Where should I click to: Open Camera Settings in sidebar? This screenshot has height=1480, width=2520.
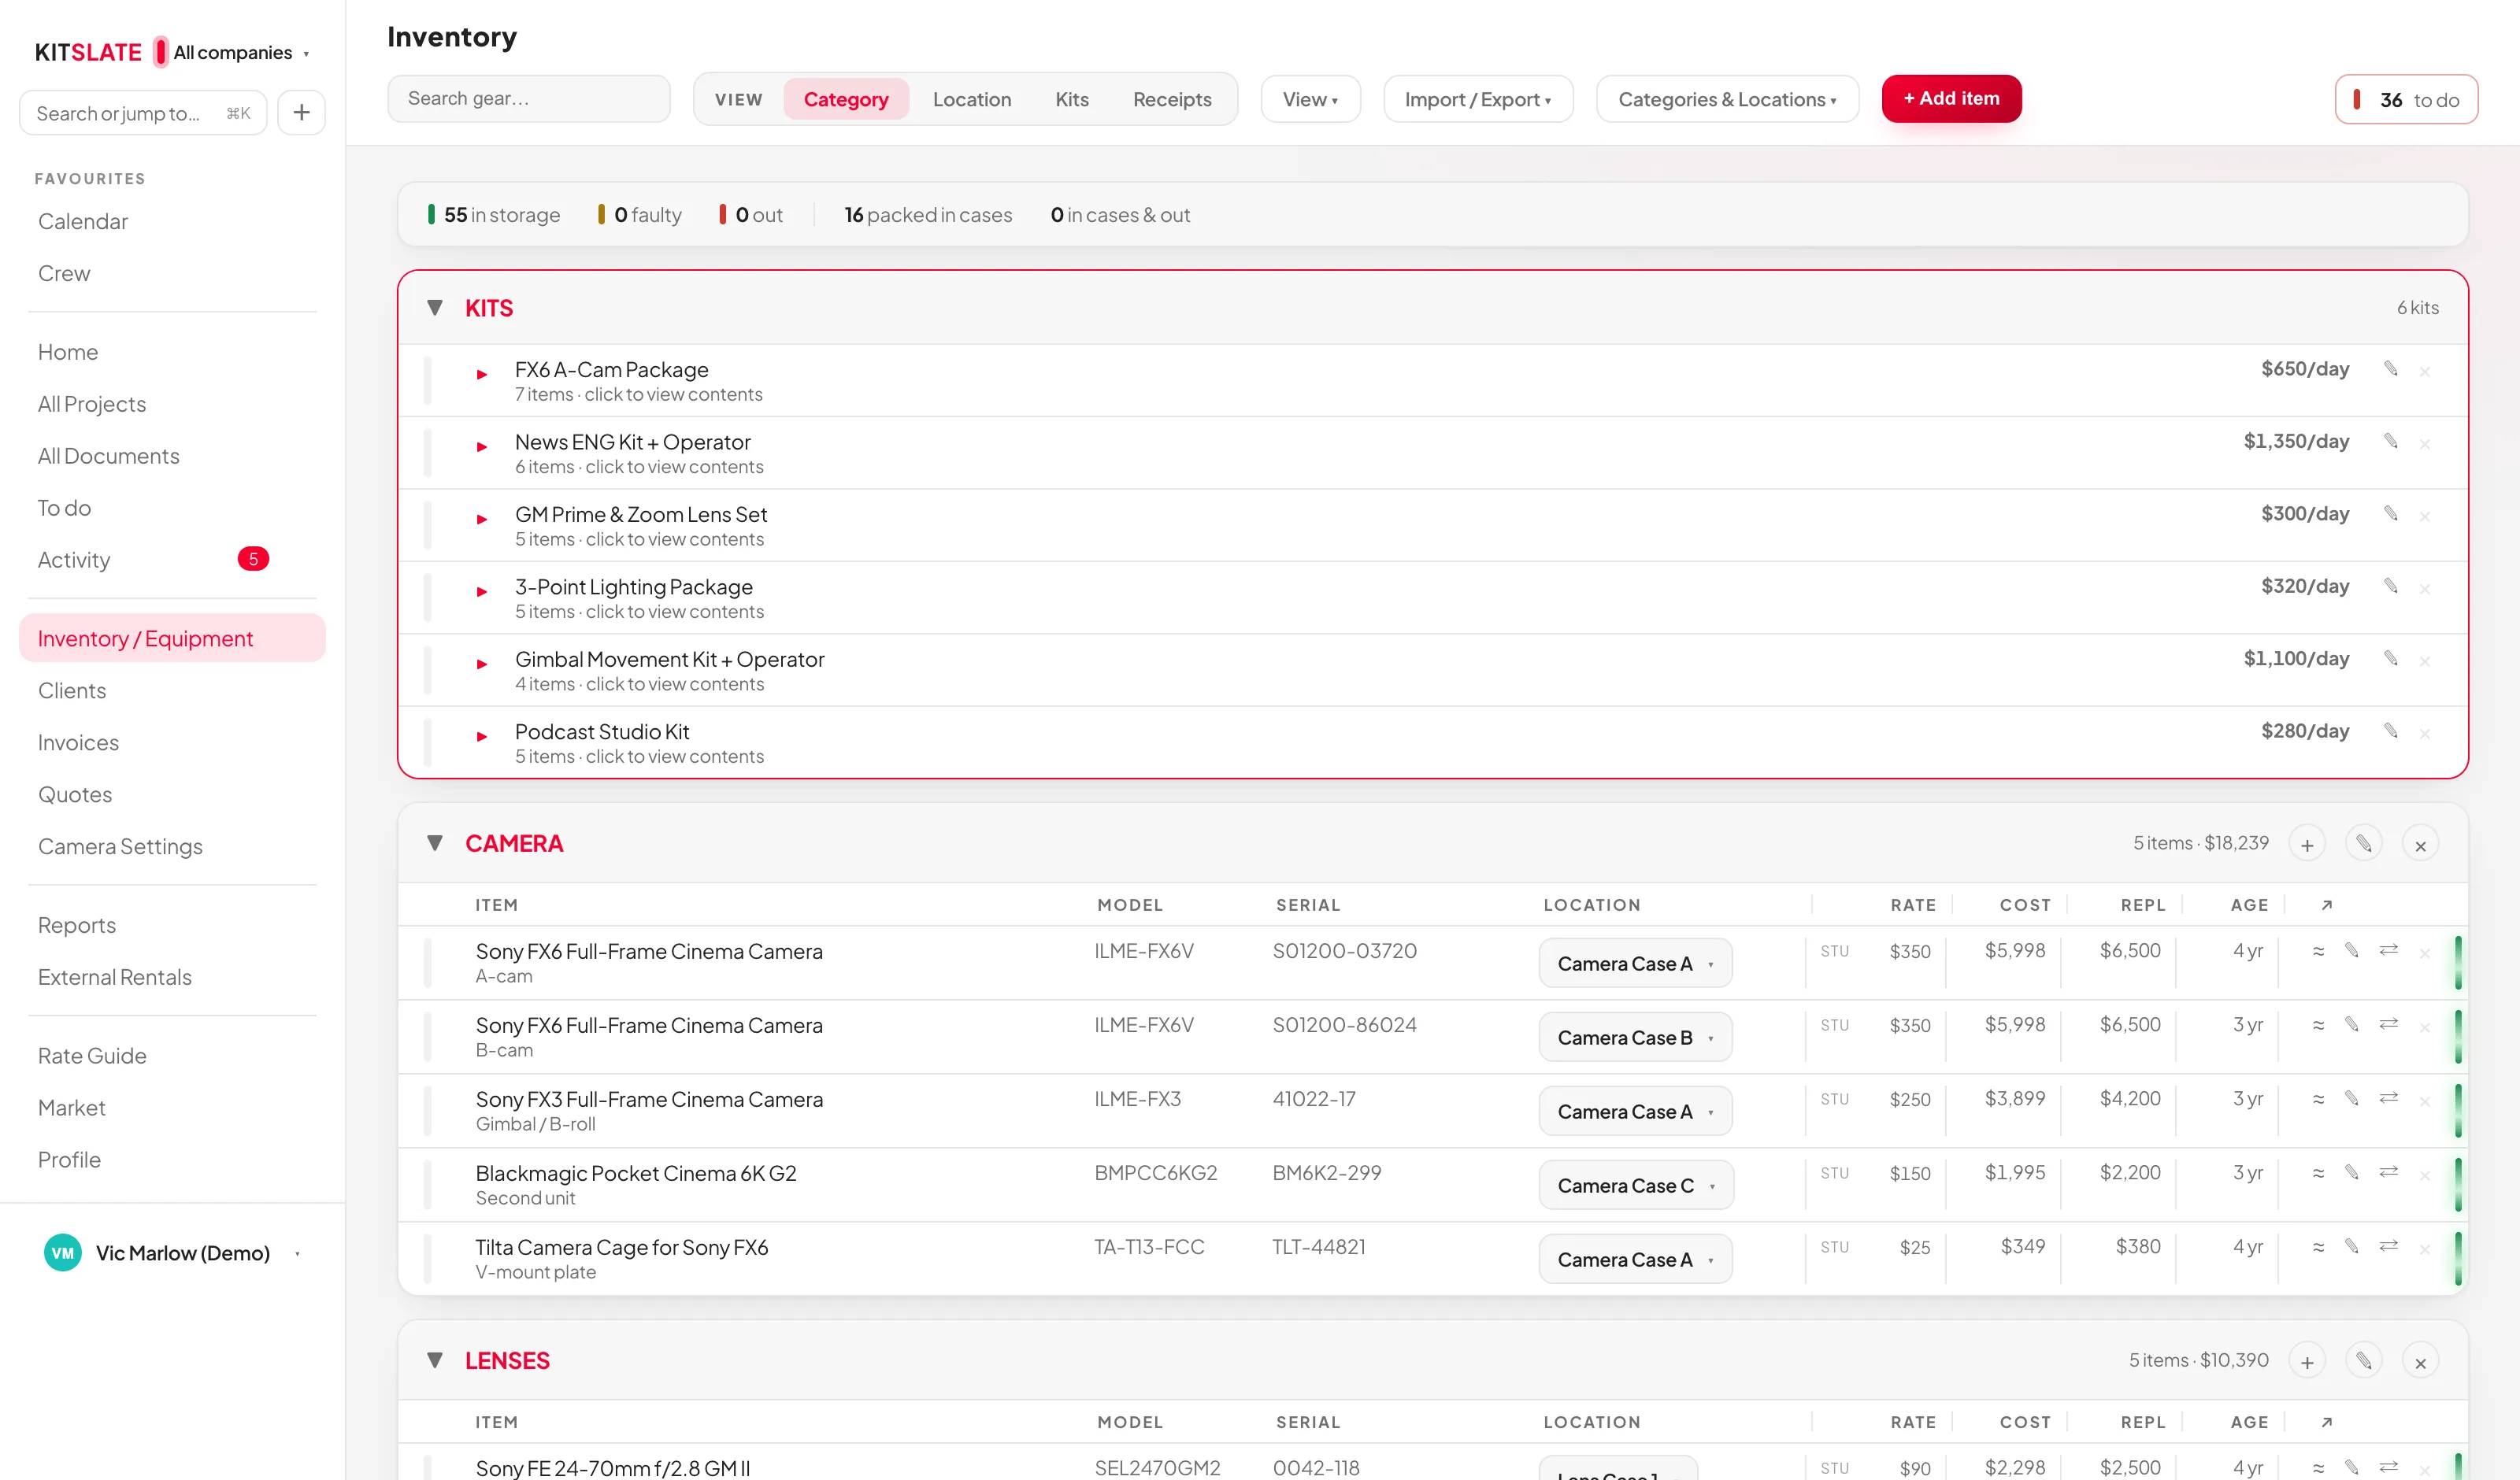coord(120,846)
